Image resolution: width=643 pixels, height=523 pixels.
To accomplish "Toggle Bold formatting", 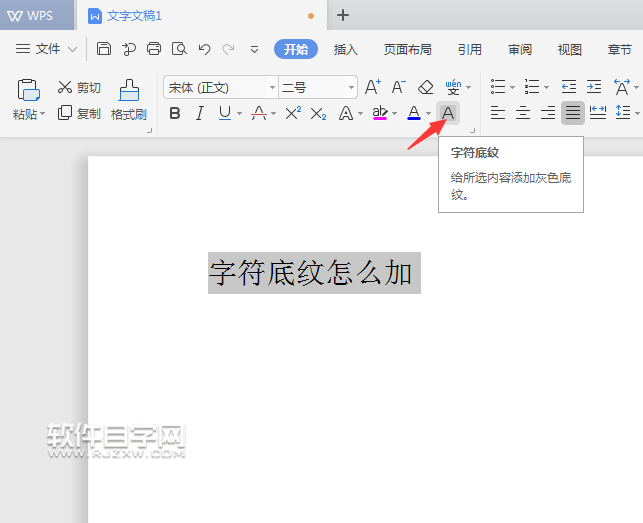I will click(175, 113).
